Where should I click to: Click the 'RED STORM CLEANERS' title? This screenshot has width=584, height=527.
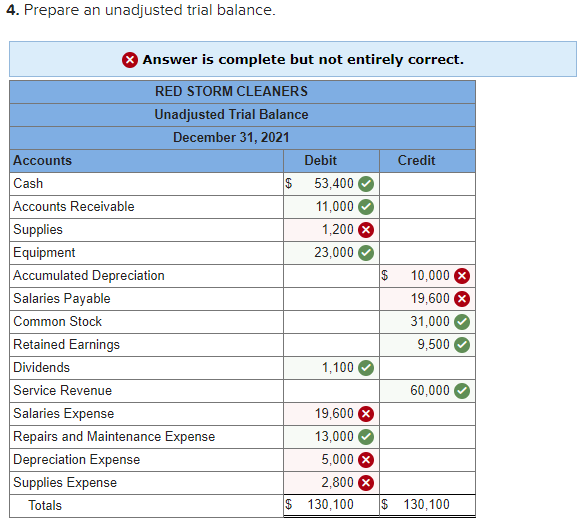pyautogui.click(x=231, y=92)
